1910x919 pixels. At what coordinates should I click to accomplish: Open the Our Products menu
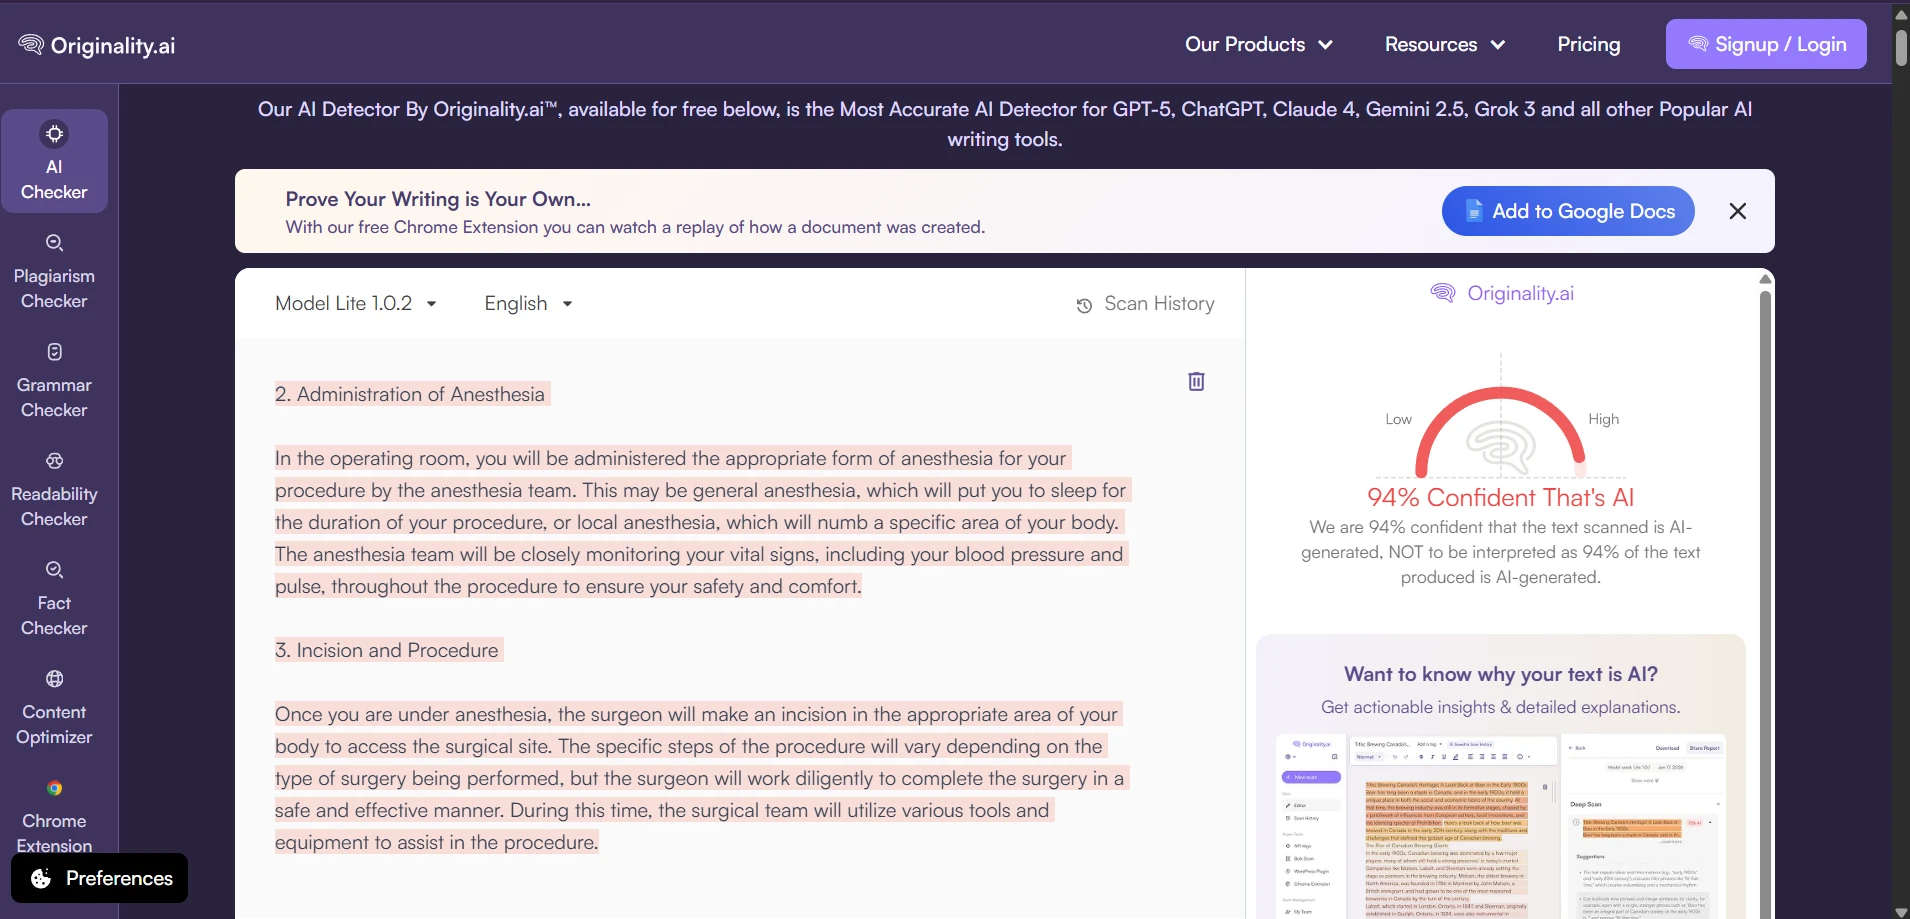[1258, 44]
